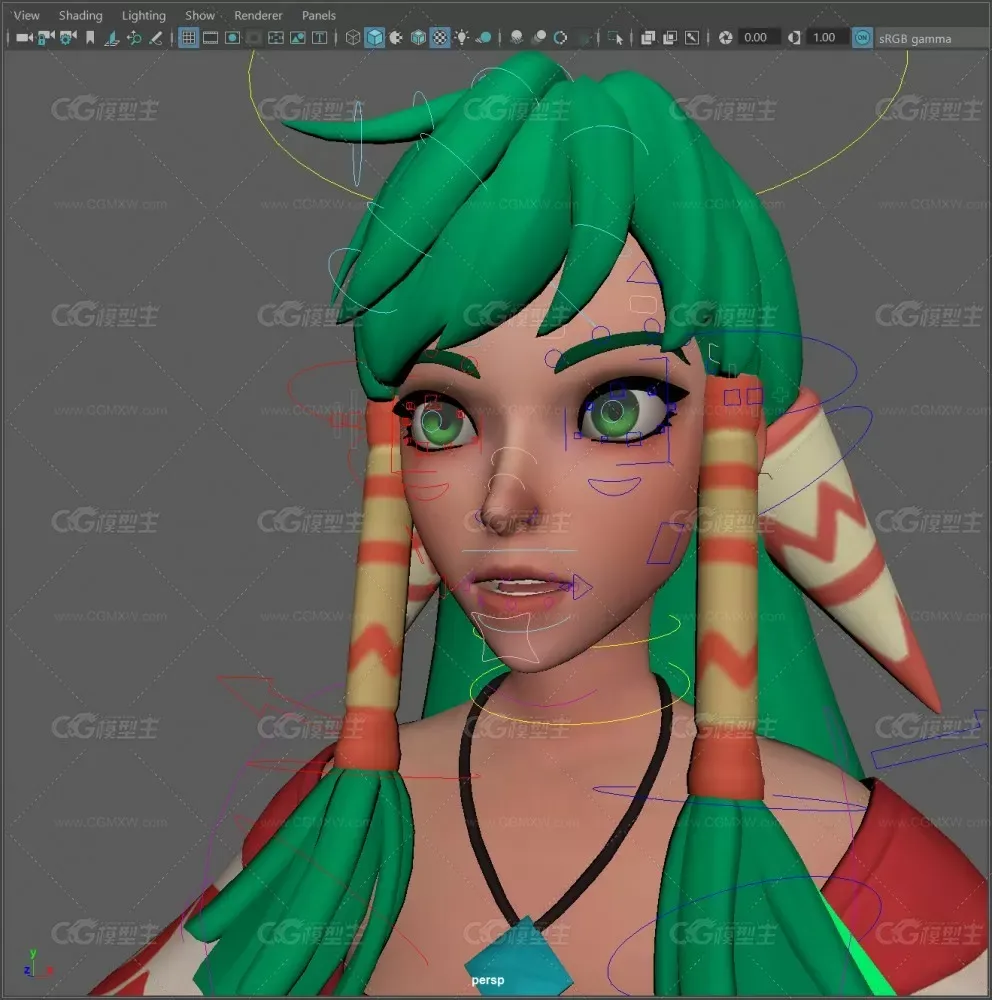Click the Gamma field showing 1.00

tap(826, 38)
